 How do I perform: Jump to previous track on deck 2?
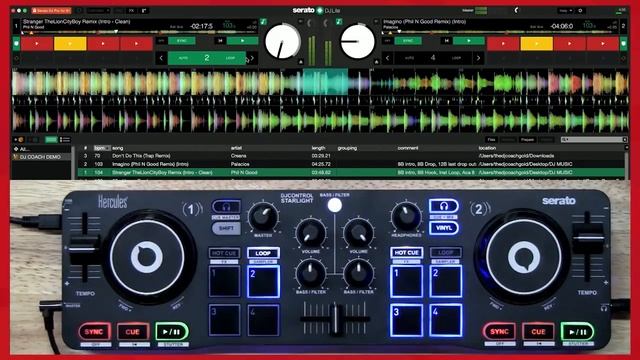[x=447, y=41]
